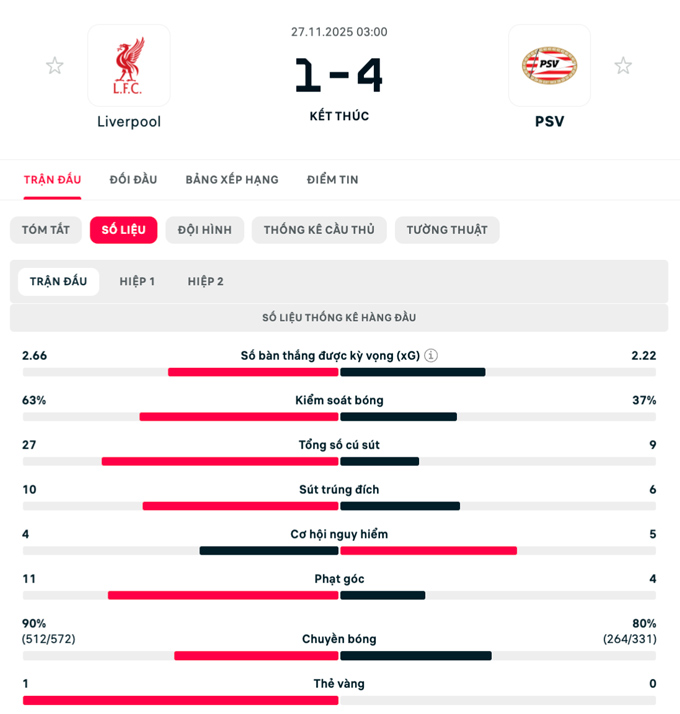Screen dimensions: 680x714
Task: Click the PSV team name
Action: [x=549, y=122]
